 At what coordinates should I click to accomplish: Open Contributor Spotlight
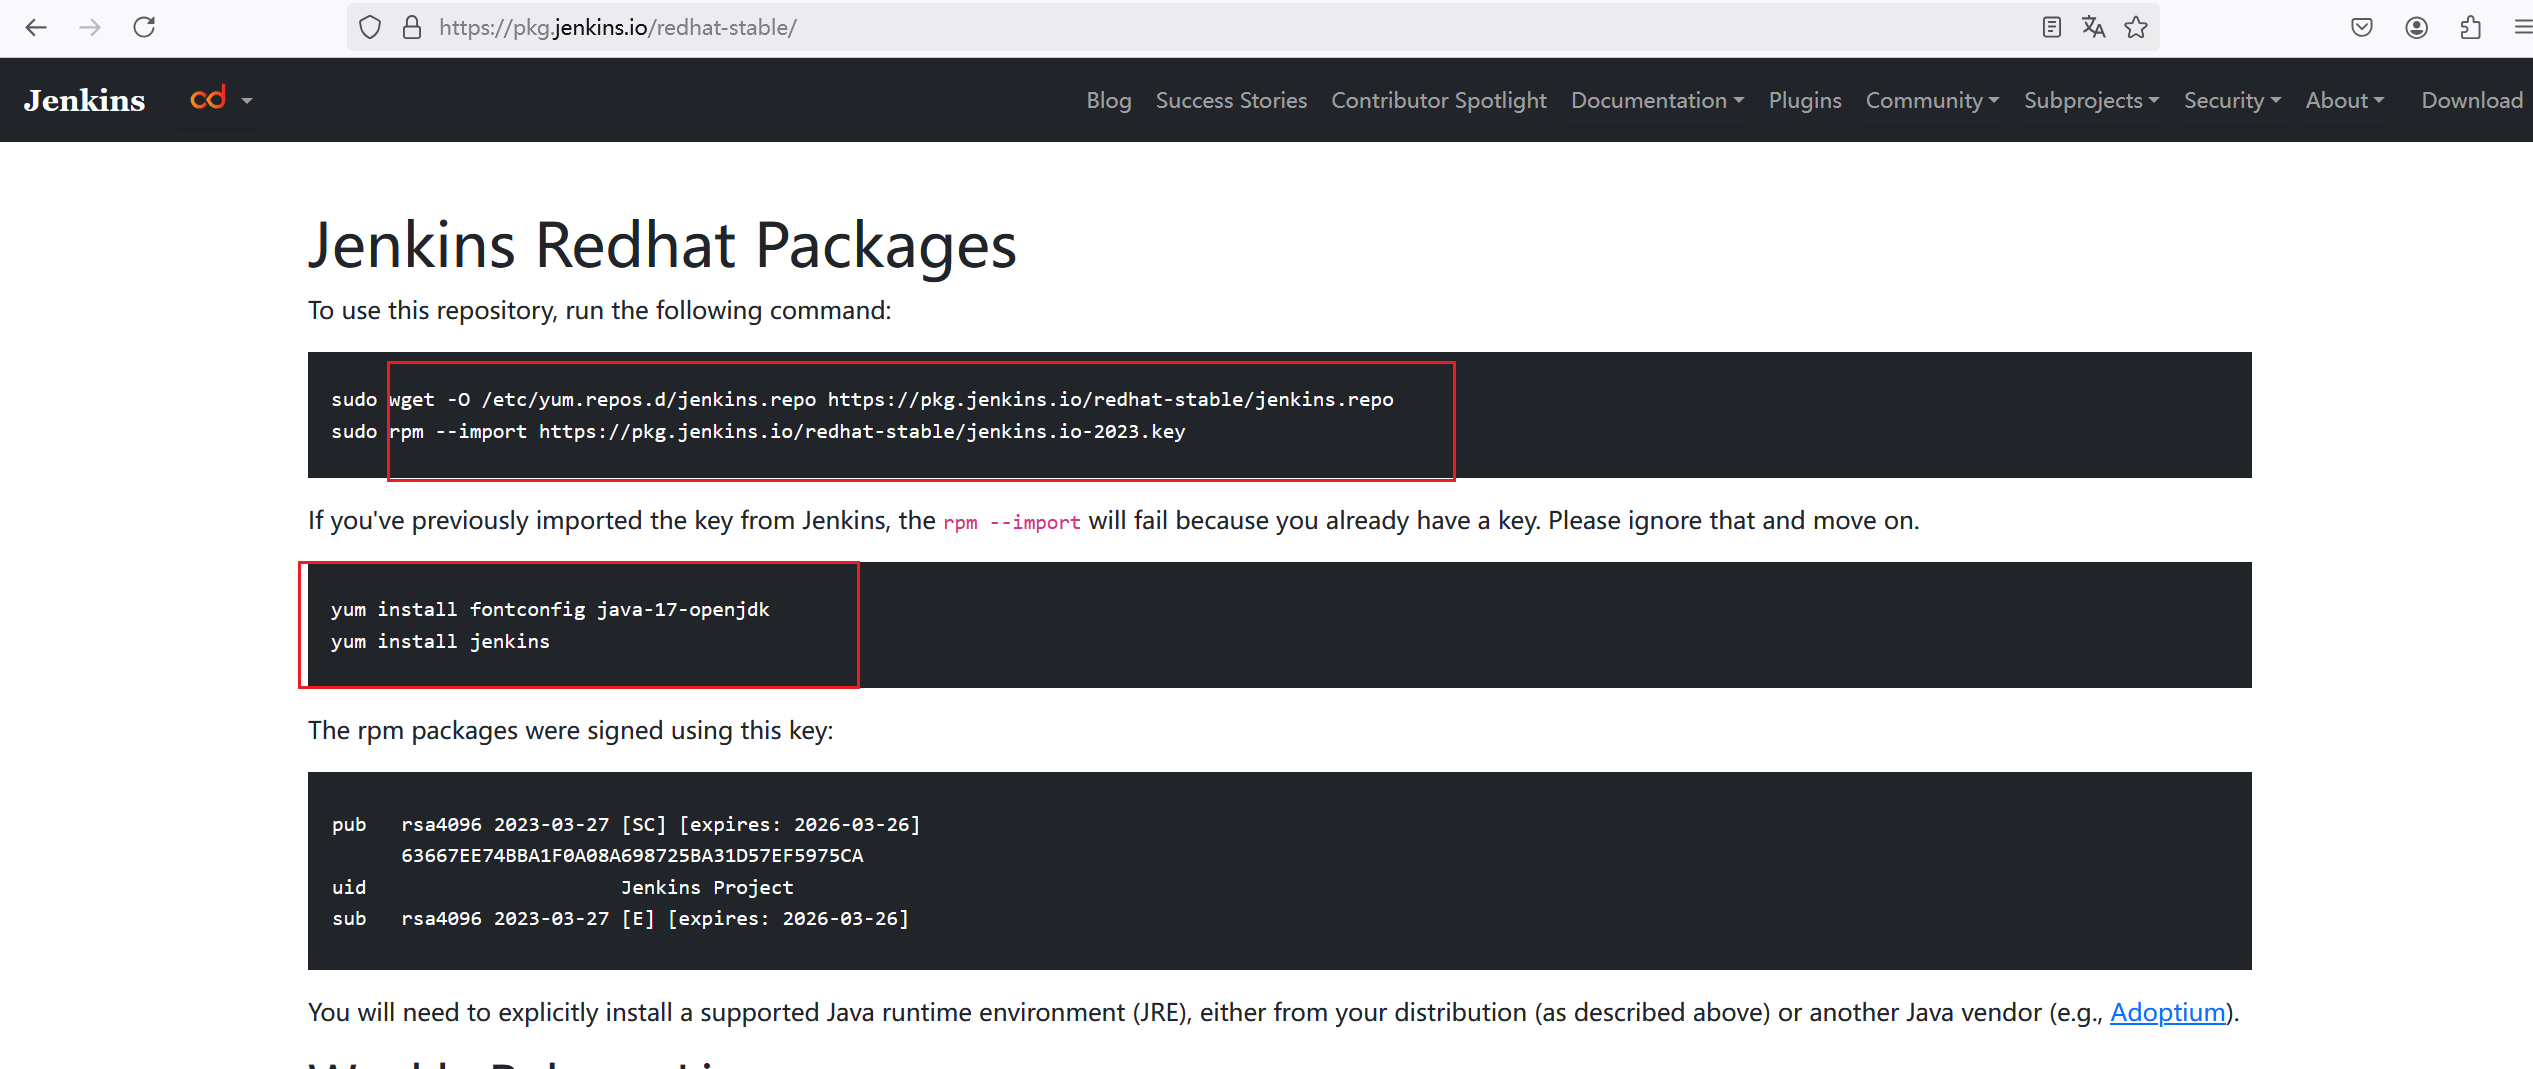1438,100
